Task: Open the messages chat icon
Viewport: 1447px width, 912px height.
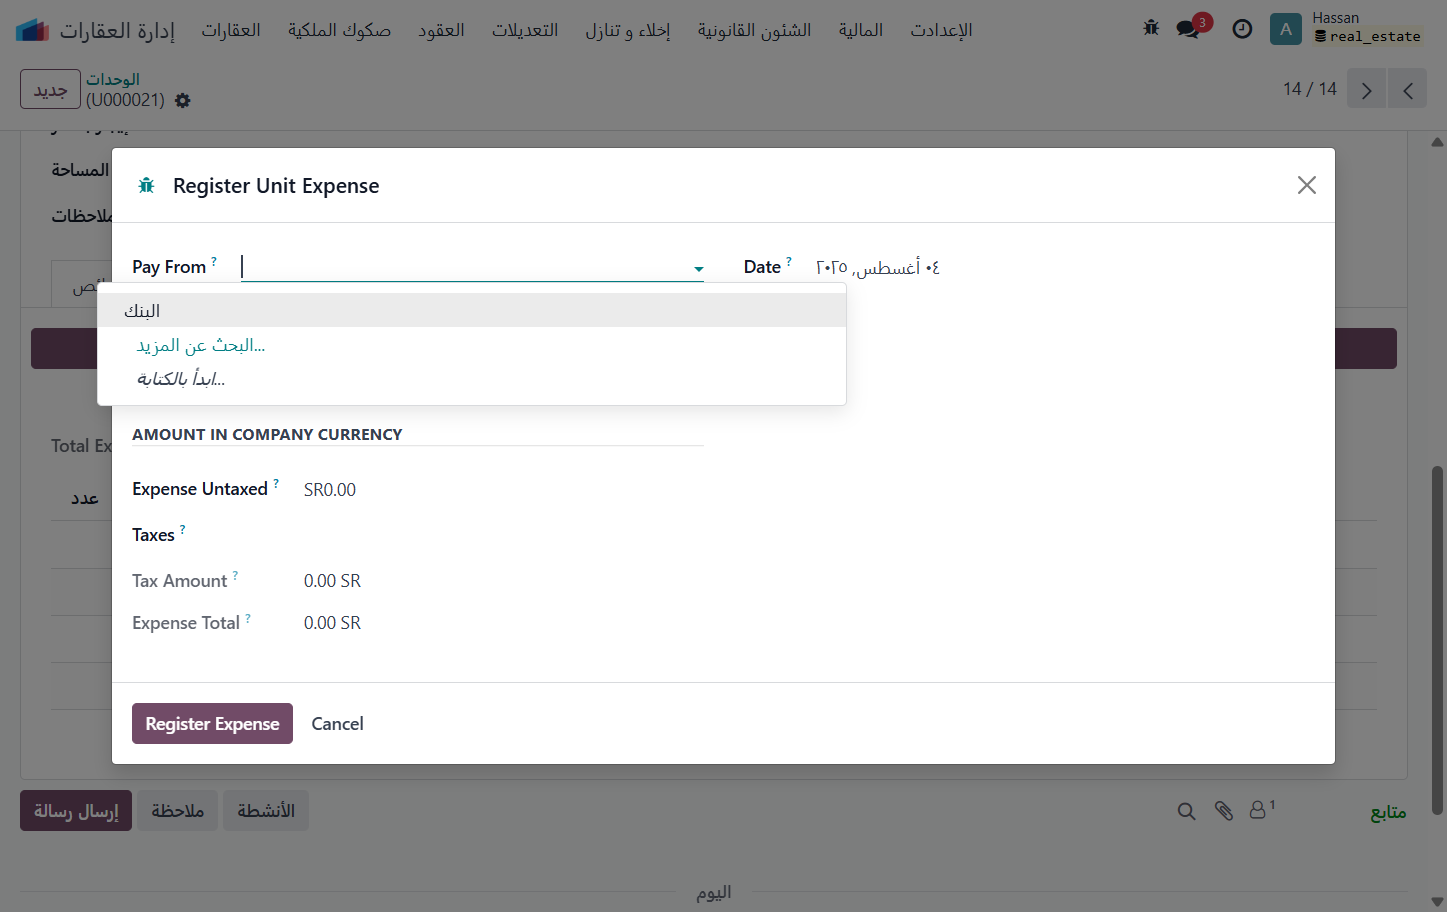Action: (x=1189, y=29)
